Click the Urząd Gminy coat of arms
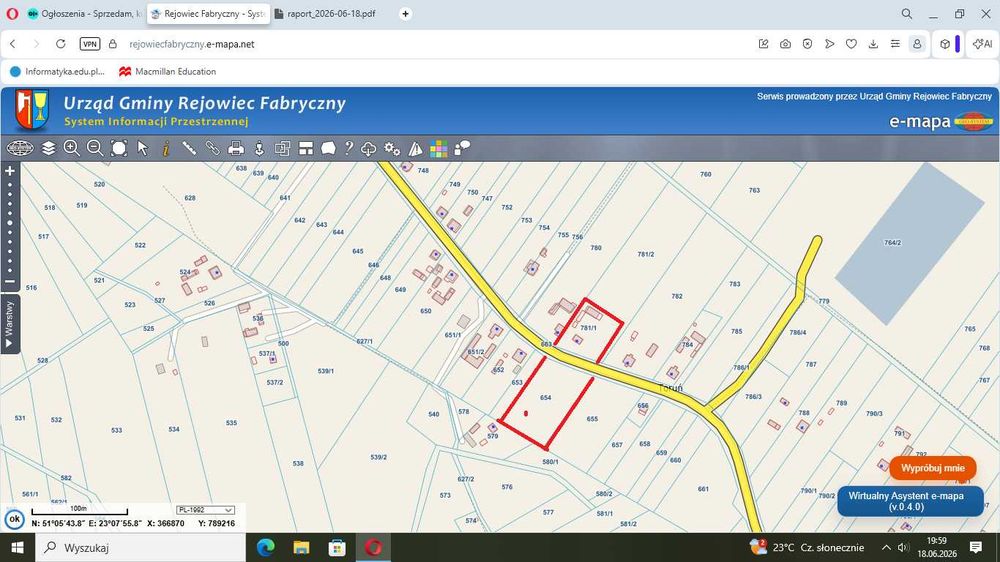The height and width of the screenshot is (562, 1000). [x=31, y=110]
